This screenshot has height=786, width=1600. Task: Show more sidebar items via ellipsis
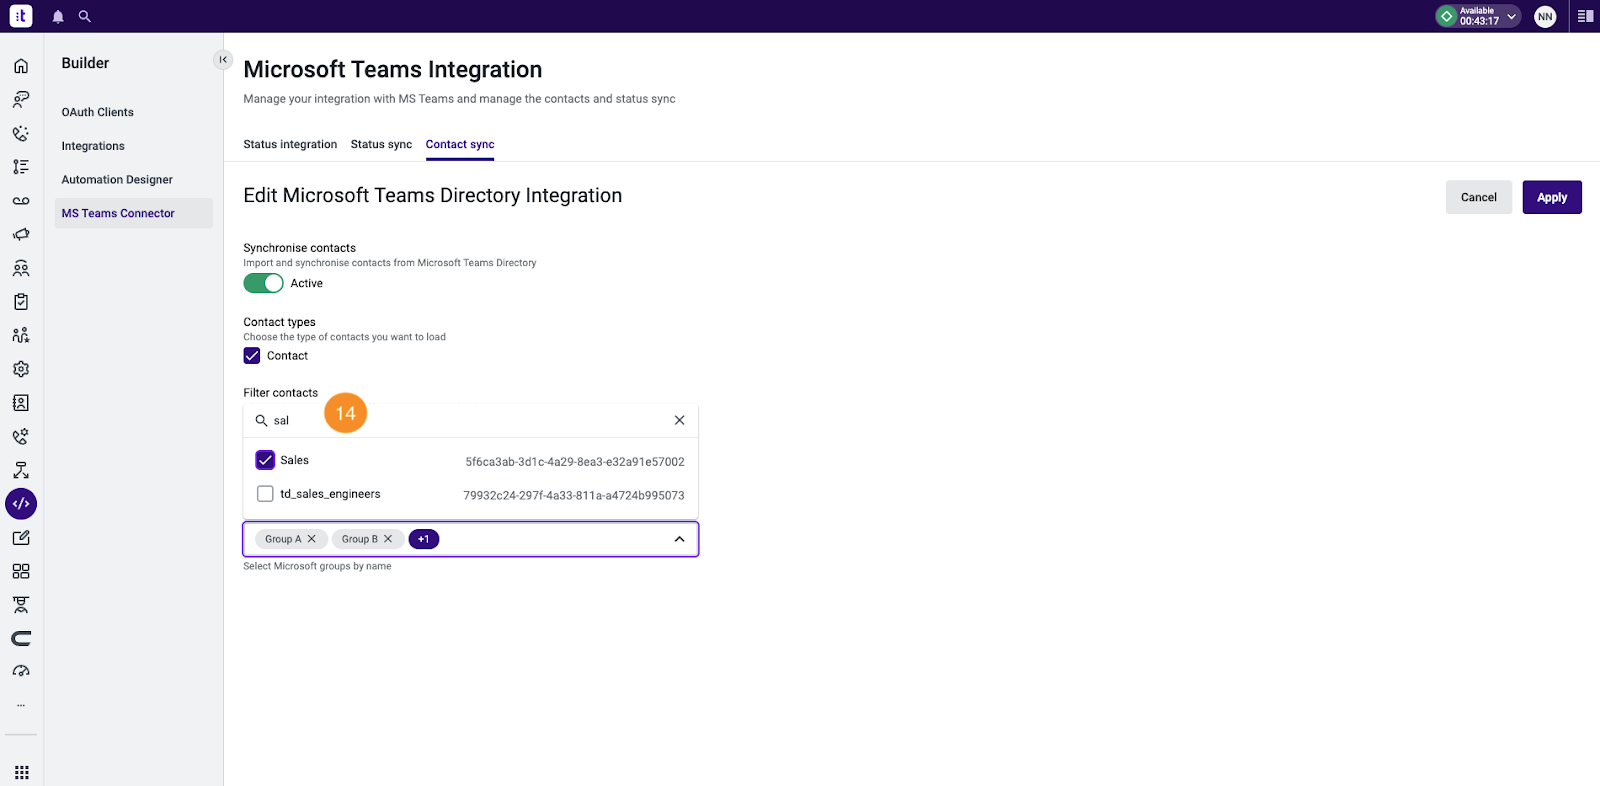coord(21,705)
